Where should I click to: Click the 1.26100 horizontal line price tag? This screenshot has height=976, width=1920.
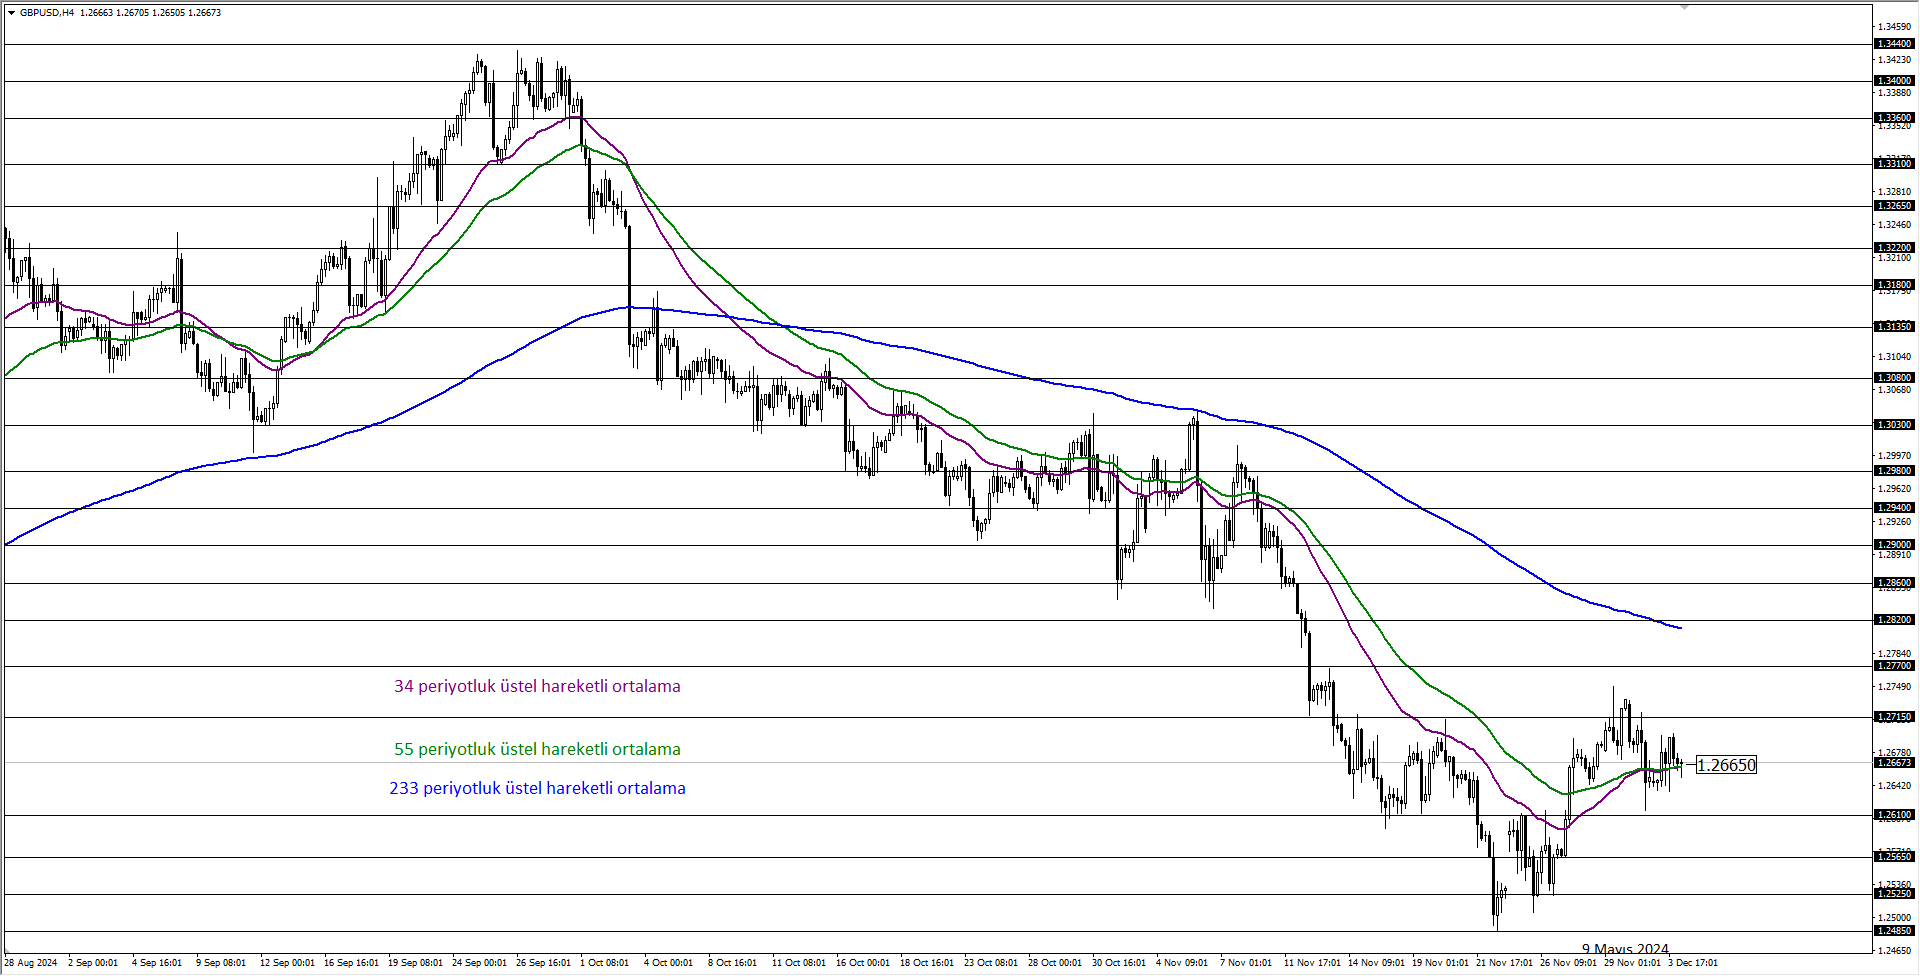click(x=1894, y=815)
